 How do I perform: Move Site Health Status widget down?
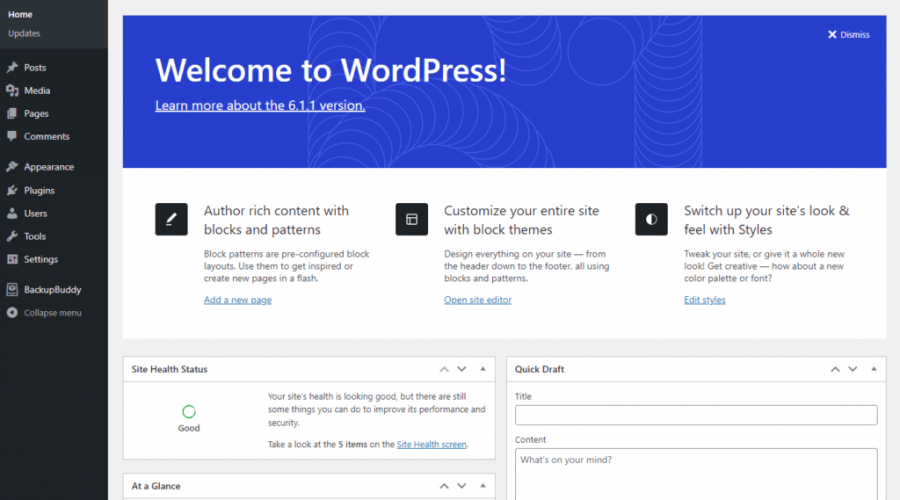coord(461,369)
